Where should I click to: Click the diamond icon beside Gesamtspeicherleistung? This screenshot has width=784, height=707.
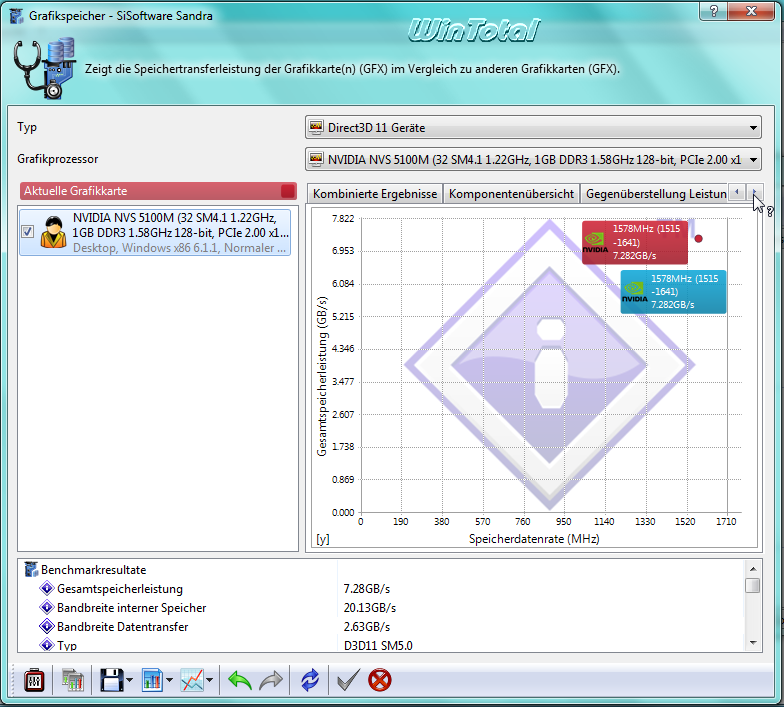pos(46,588)
